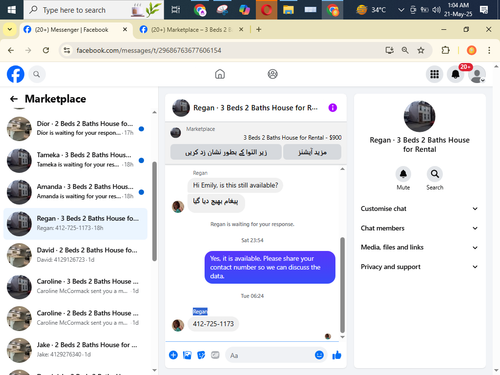
Task: Open a new browser tab
Action: point(259,29)
